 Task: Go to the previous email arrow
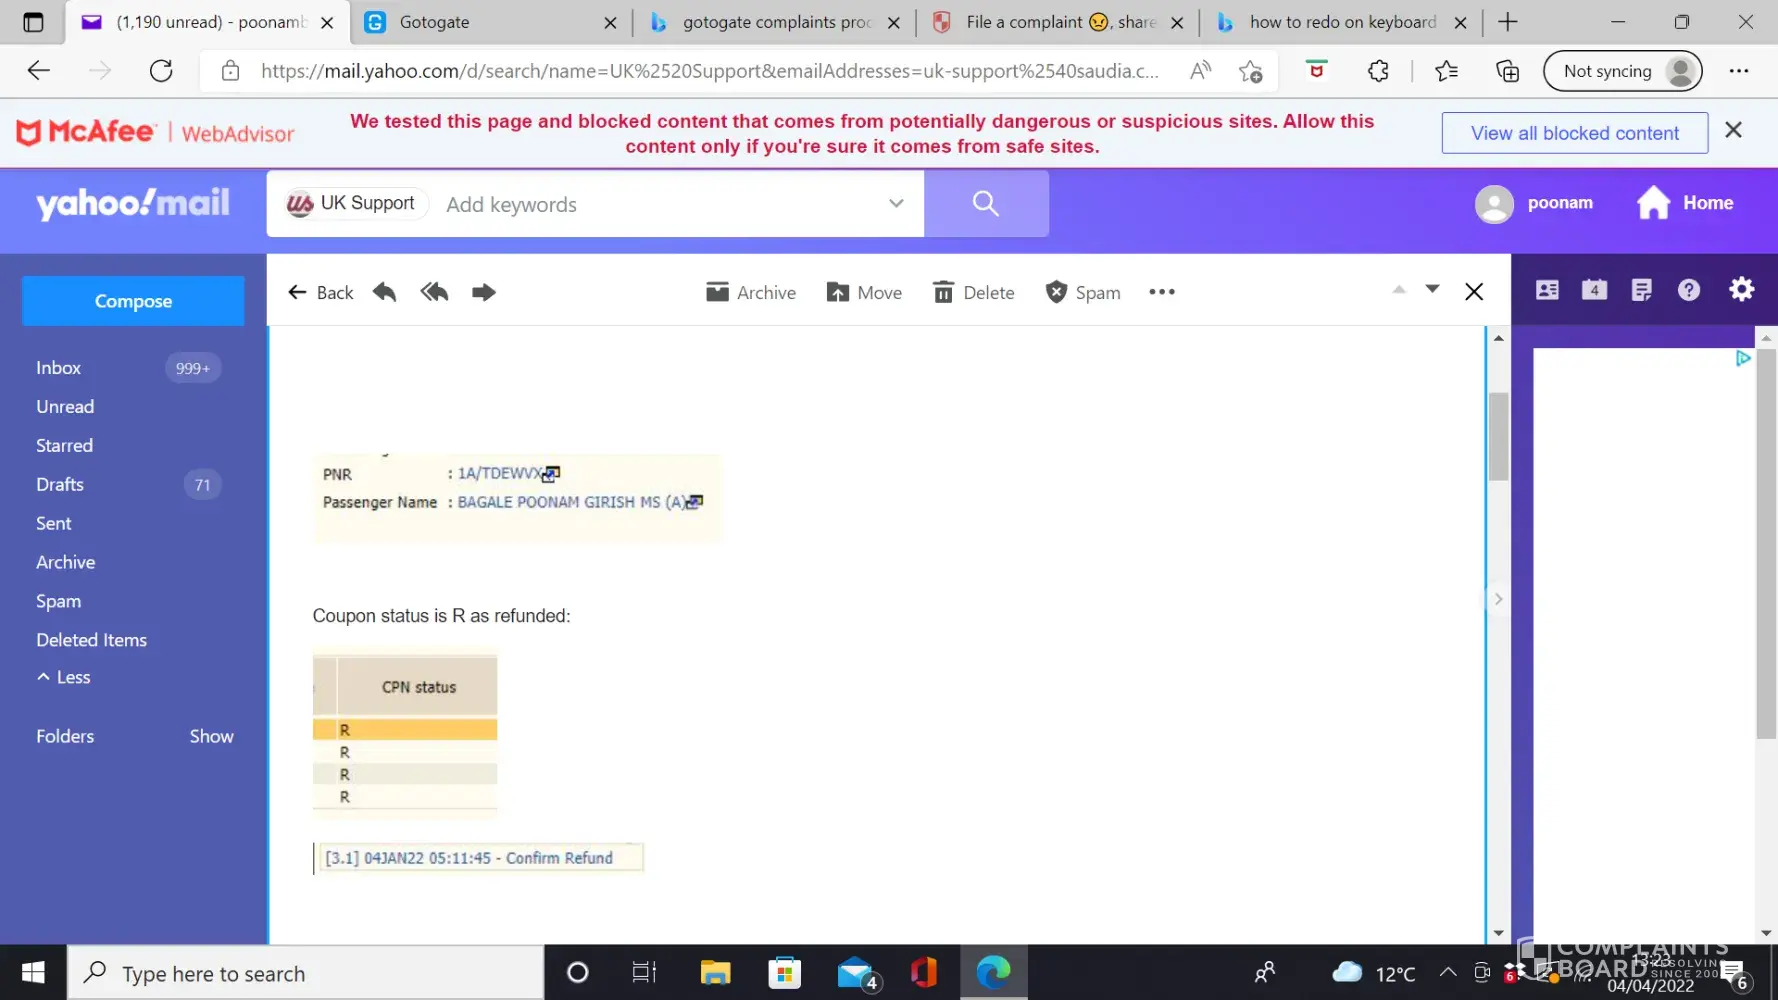coord(1399,290)
